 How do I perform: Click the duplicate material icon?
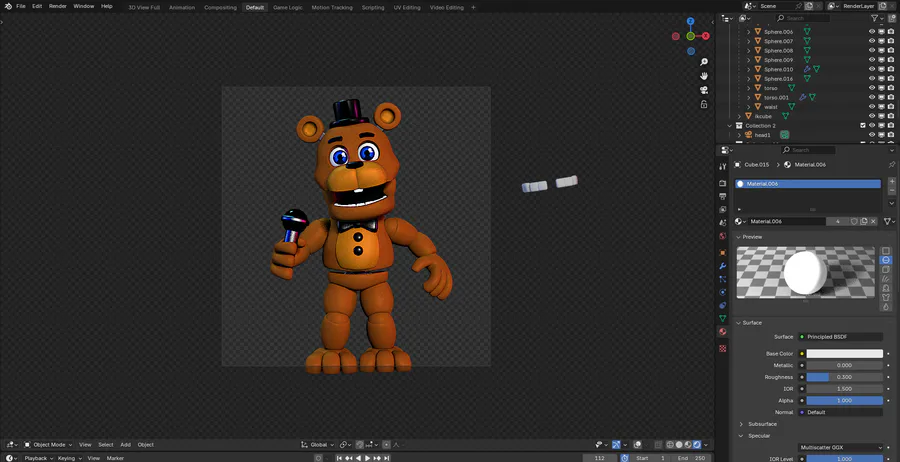point(864,222)
